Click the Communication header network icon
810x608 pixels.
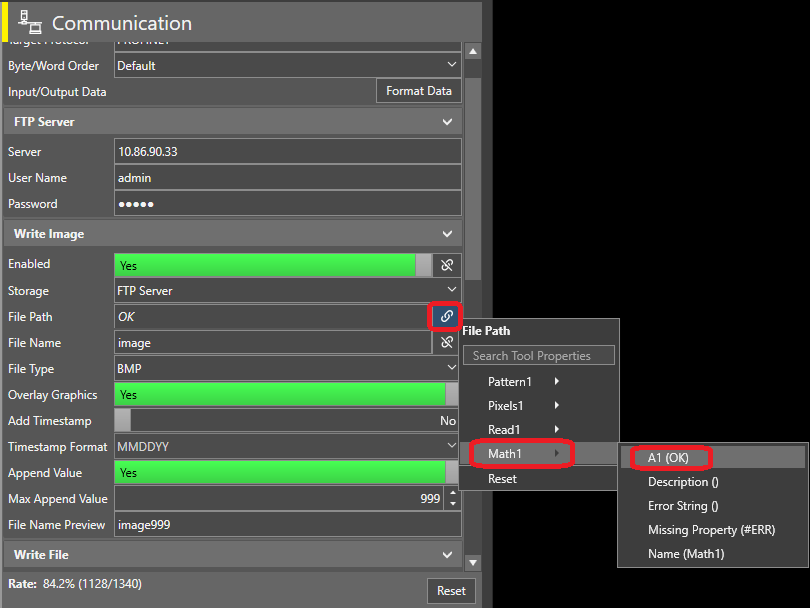pyautogui.click(x=30, y=23)
